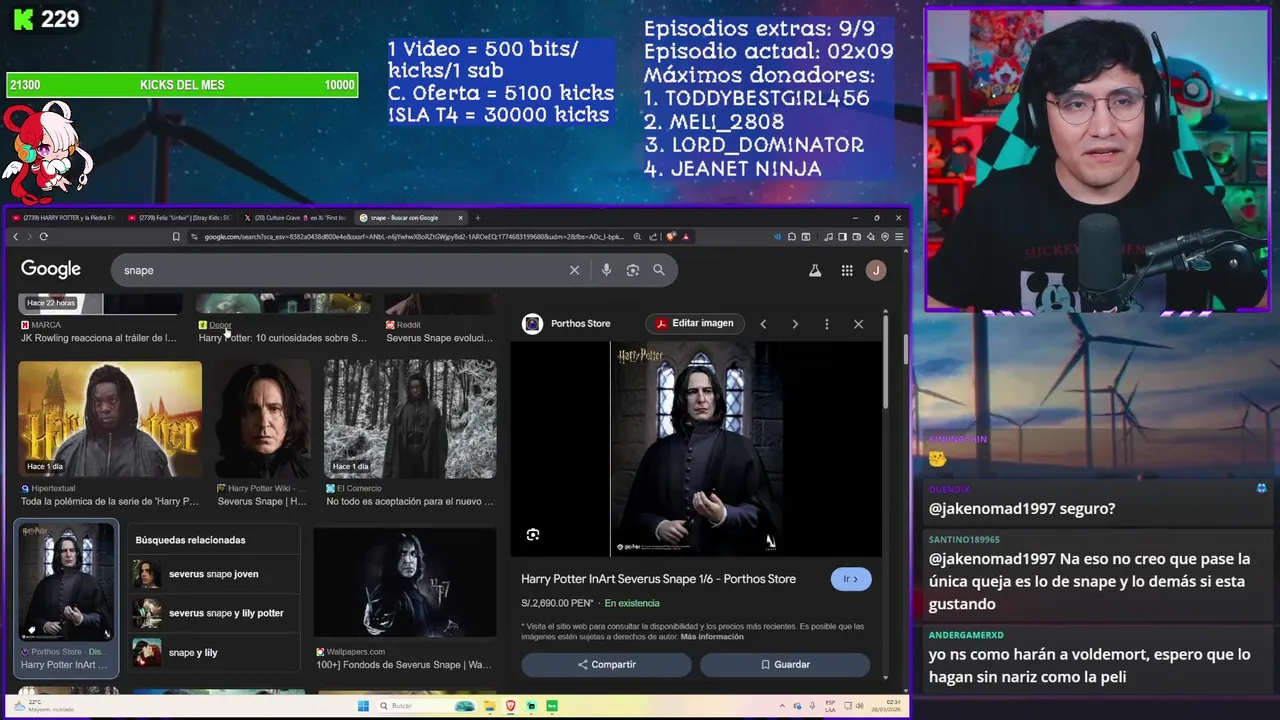
Task: Open Brave Shields lion icon
Action: [671, 237]
